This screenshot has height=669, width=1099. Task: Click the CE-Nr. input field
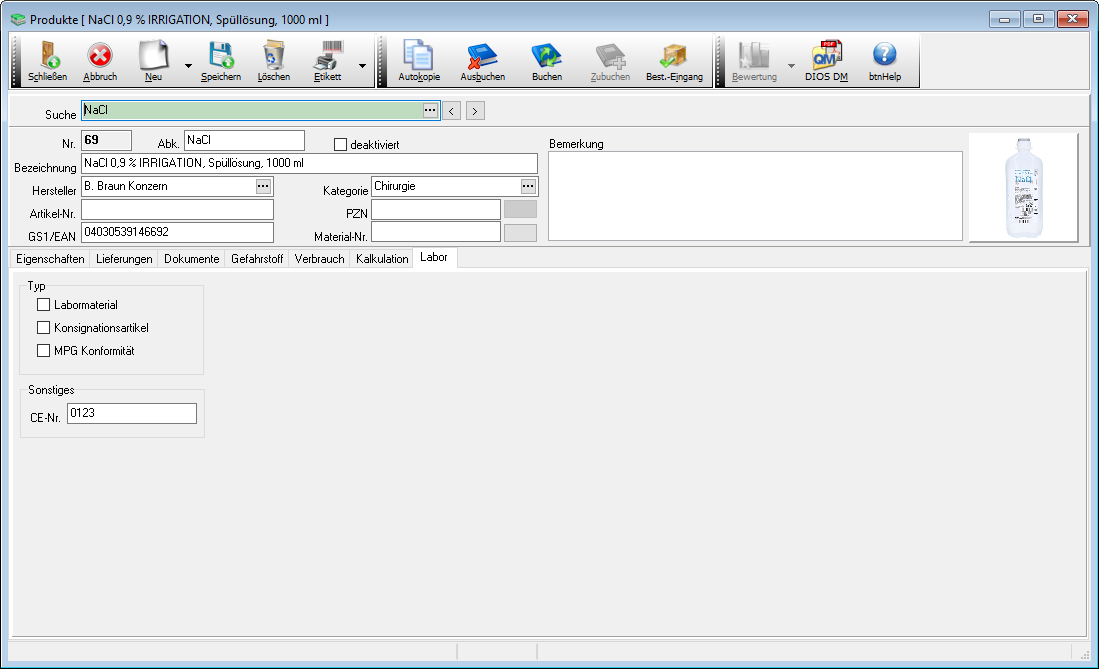(x=132, y=414)
